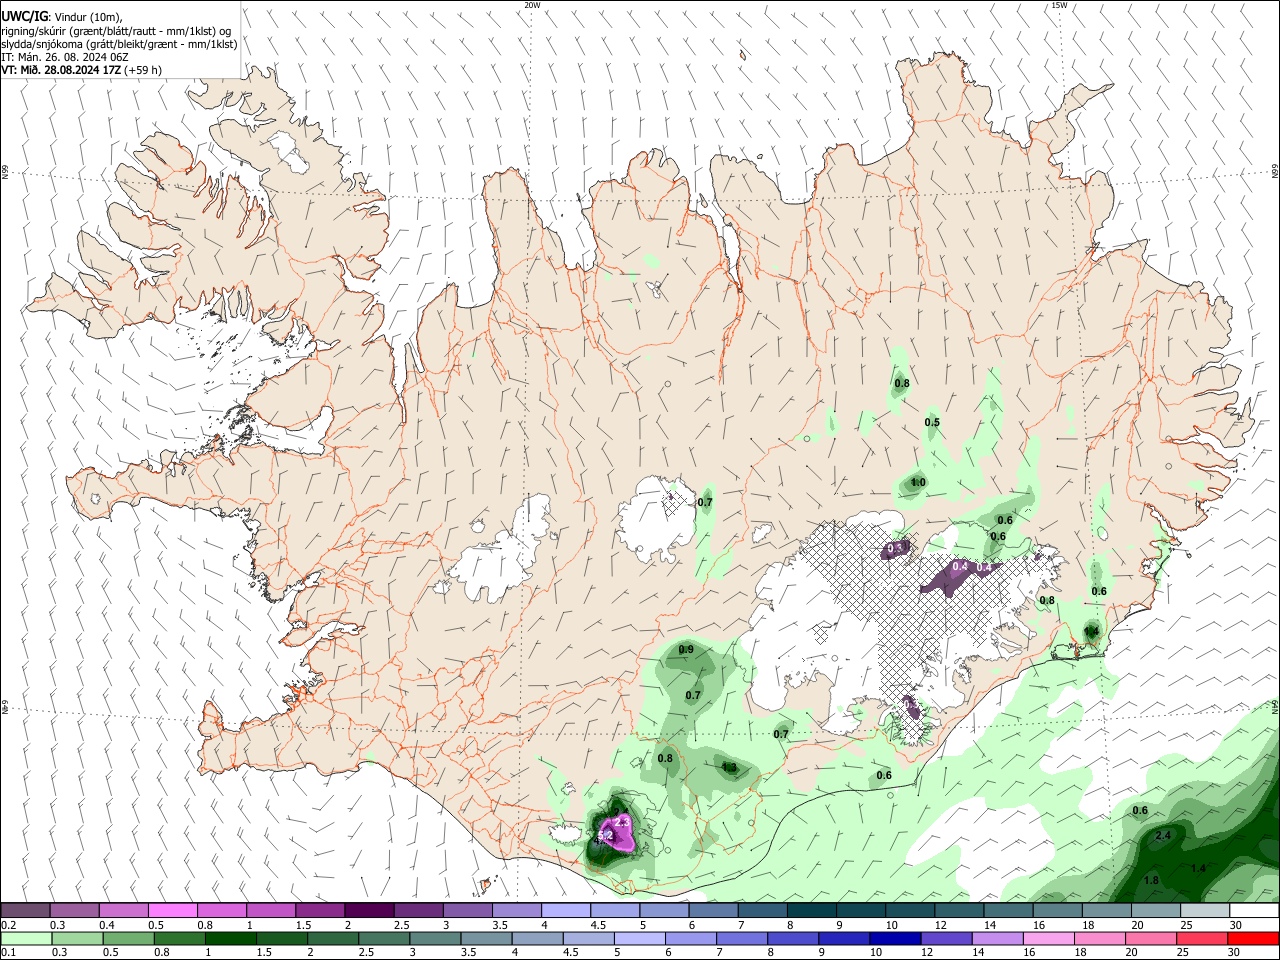
Task: Click the 0.5 precipitation value on the map
Action: pos(932,422)
